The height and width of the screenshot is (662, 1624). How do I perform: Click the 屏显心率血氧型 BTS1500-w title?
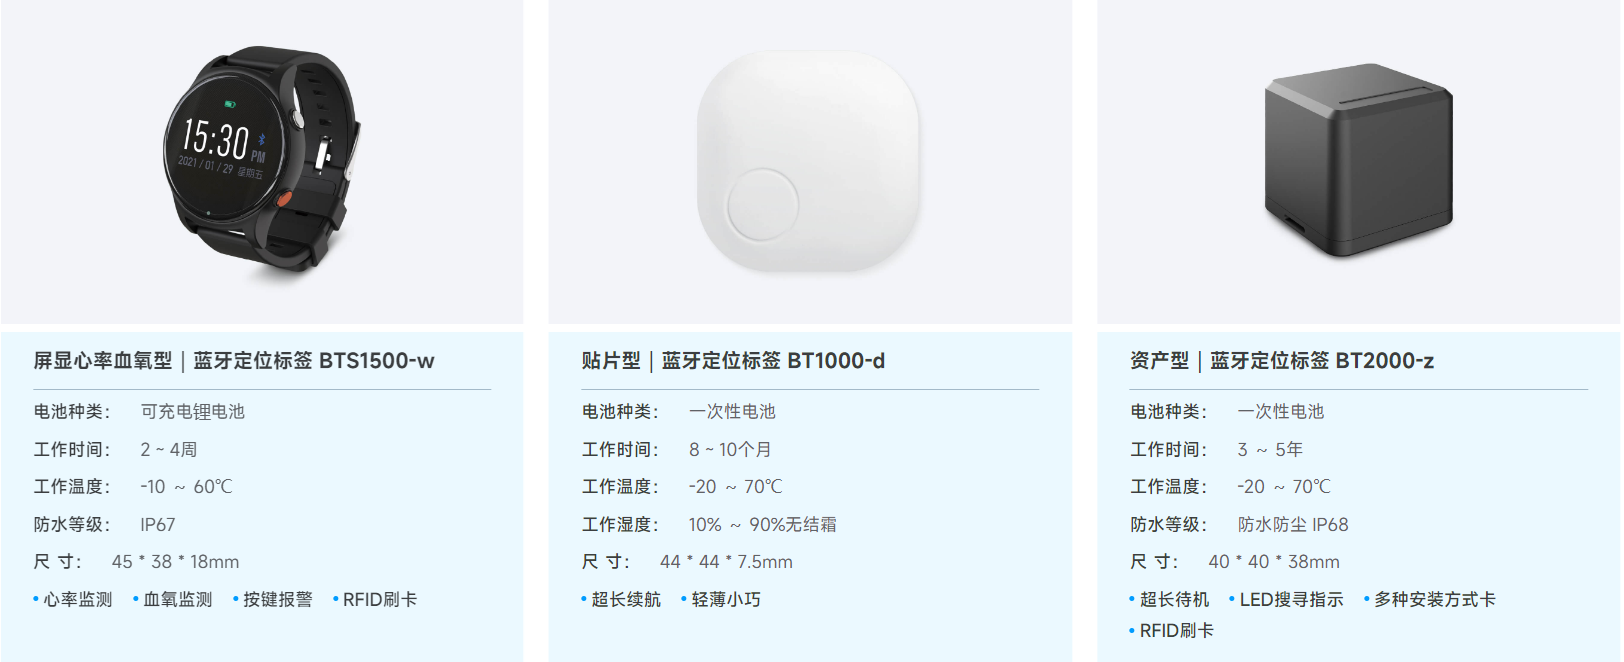click(234, 361)
